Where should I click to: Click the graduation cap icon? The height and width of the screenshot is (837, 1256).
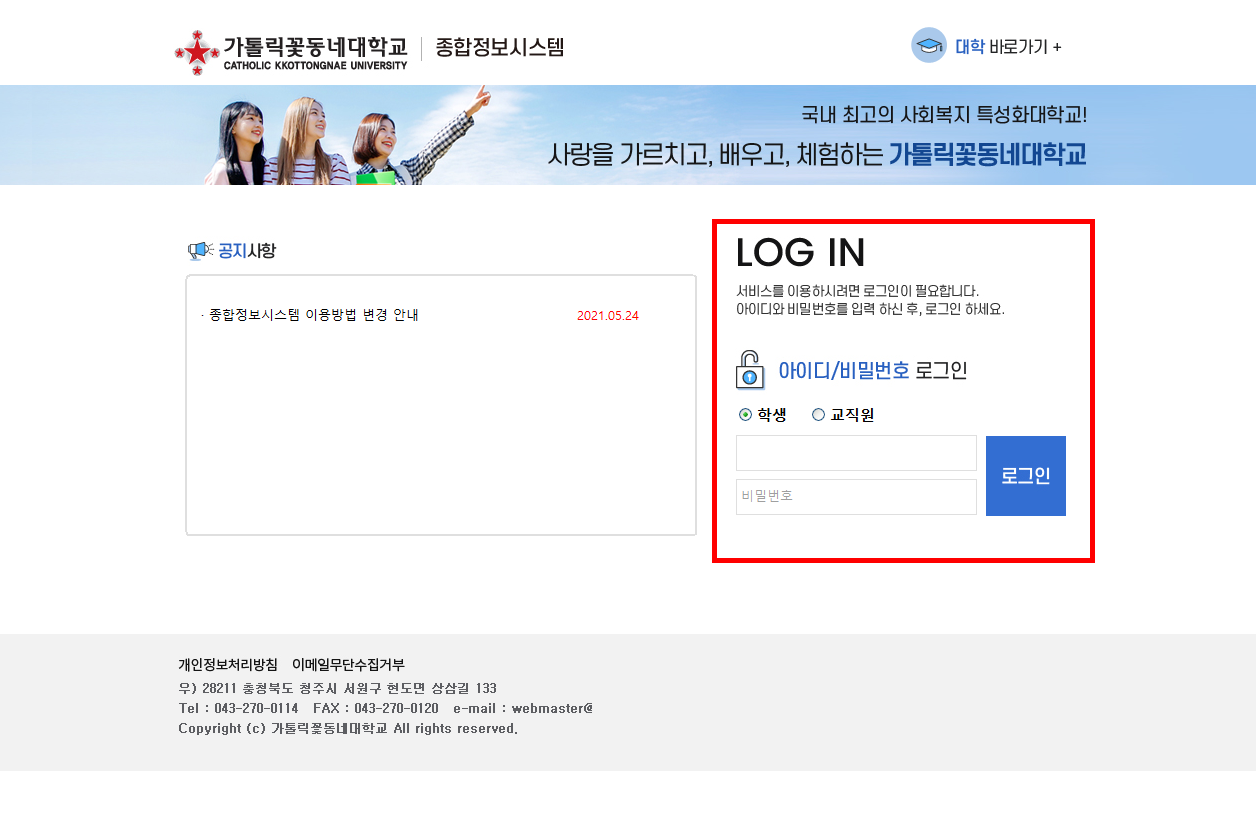click(x=928, y=46)
